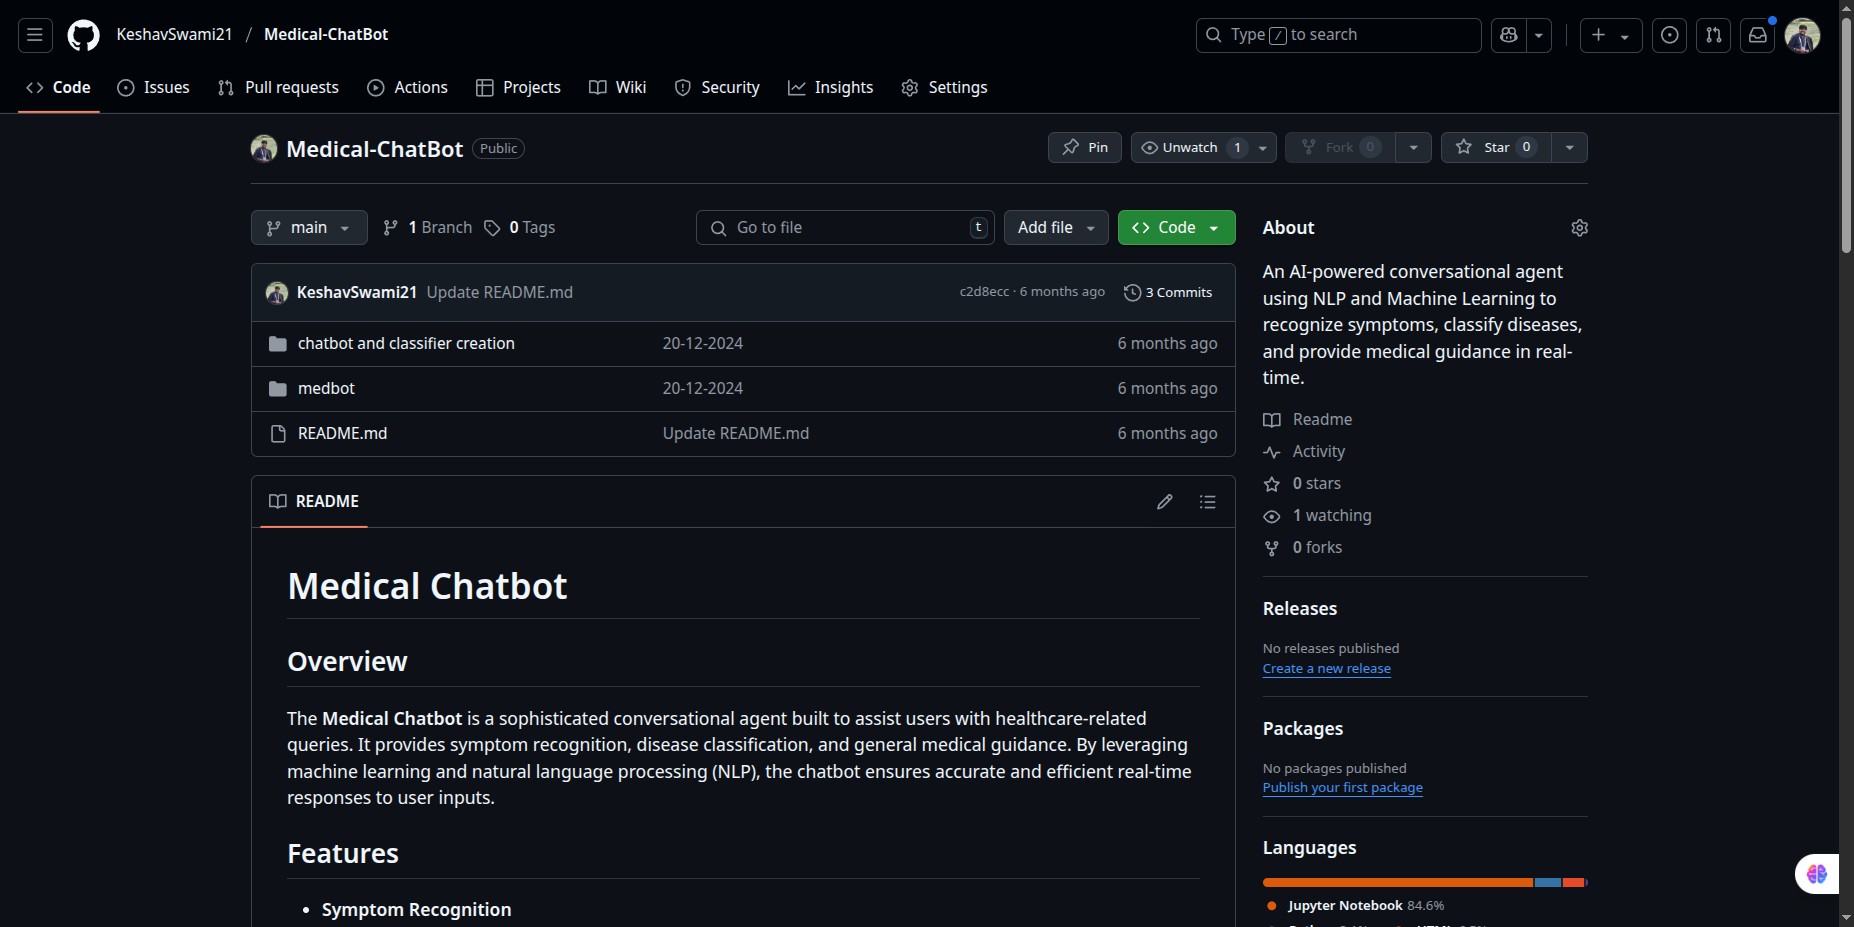The width and height of the screenshot is (1854, 927).
Task: Click Publish your first package link
Action: (1342, 788)
